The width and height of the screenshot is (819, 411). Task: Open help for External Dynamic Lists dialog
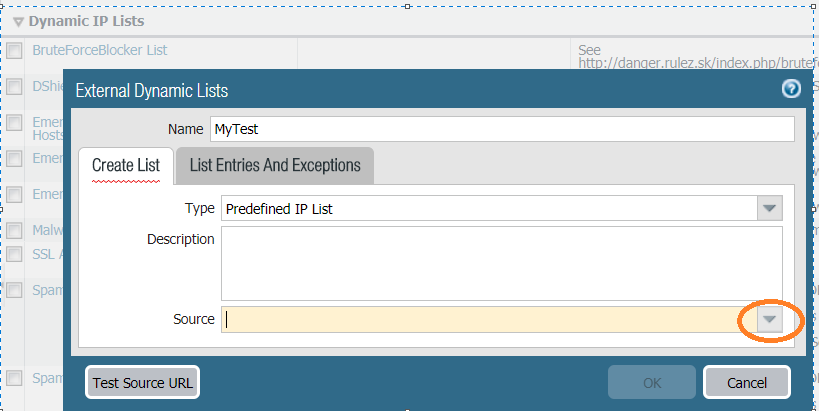coord(791,89)
